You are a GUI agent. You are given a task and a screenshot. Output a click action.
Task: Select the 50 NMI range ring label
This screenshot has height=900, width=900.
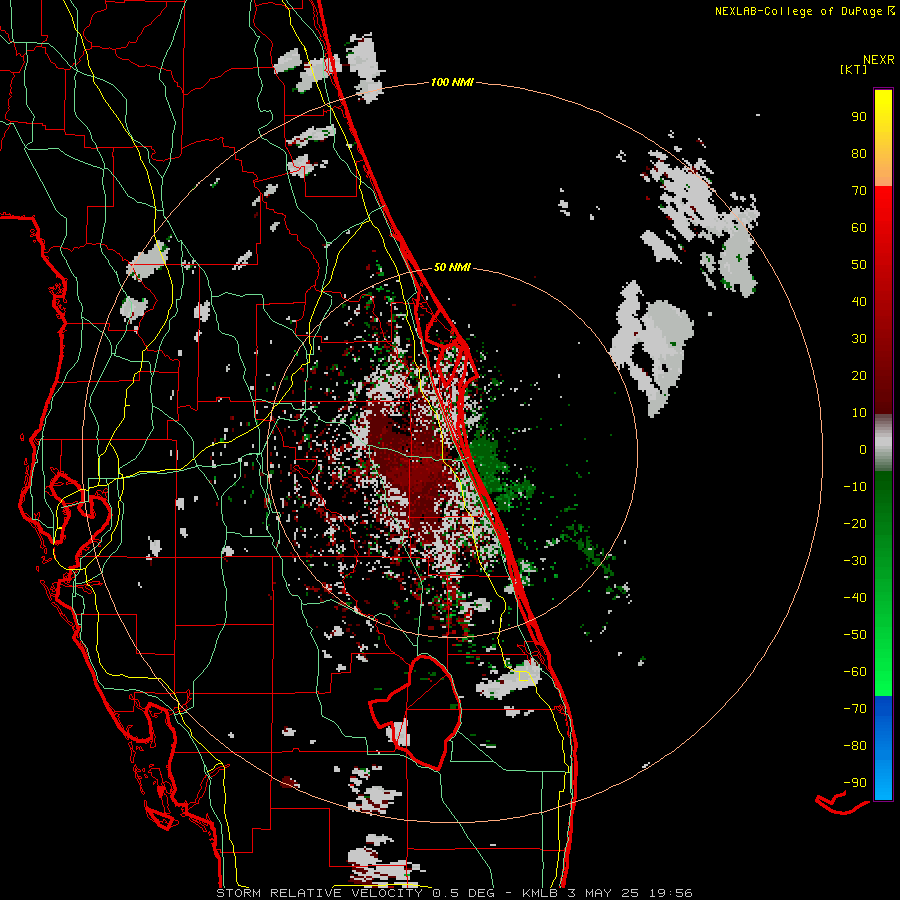(452, 267)
